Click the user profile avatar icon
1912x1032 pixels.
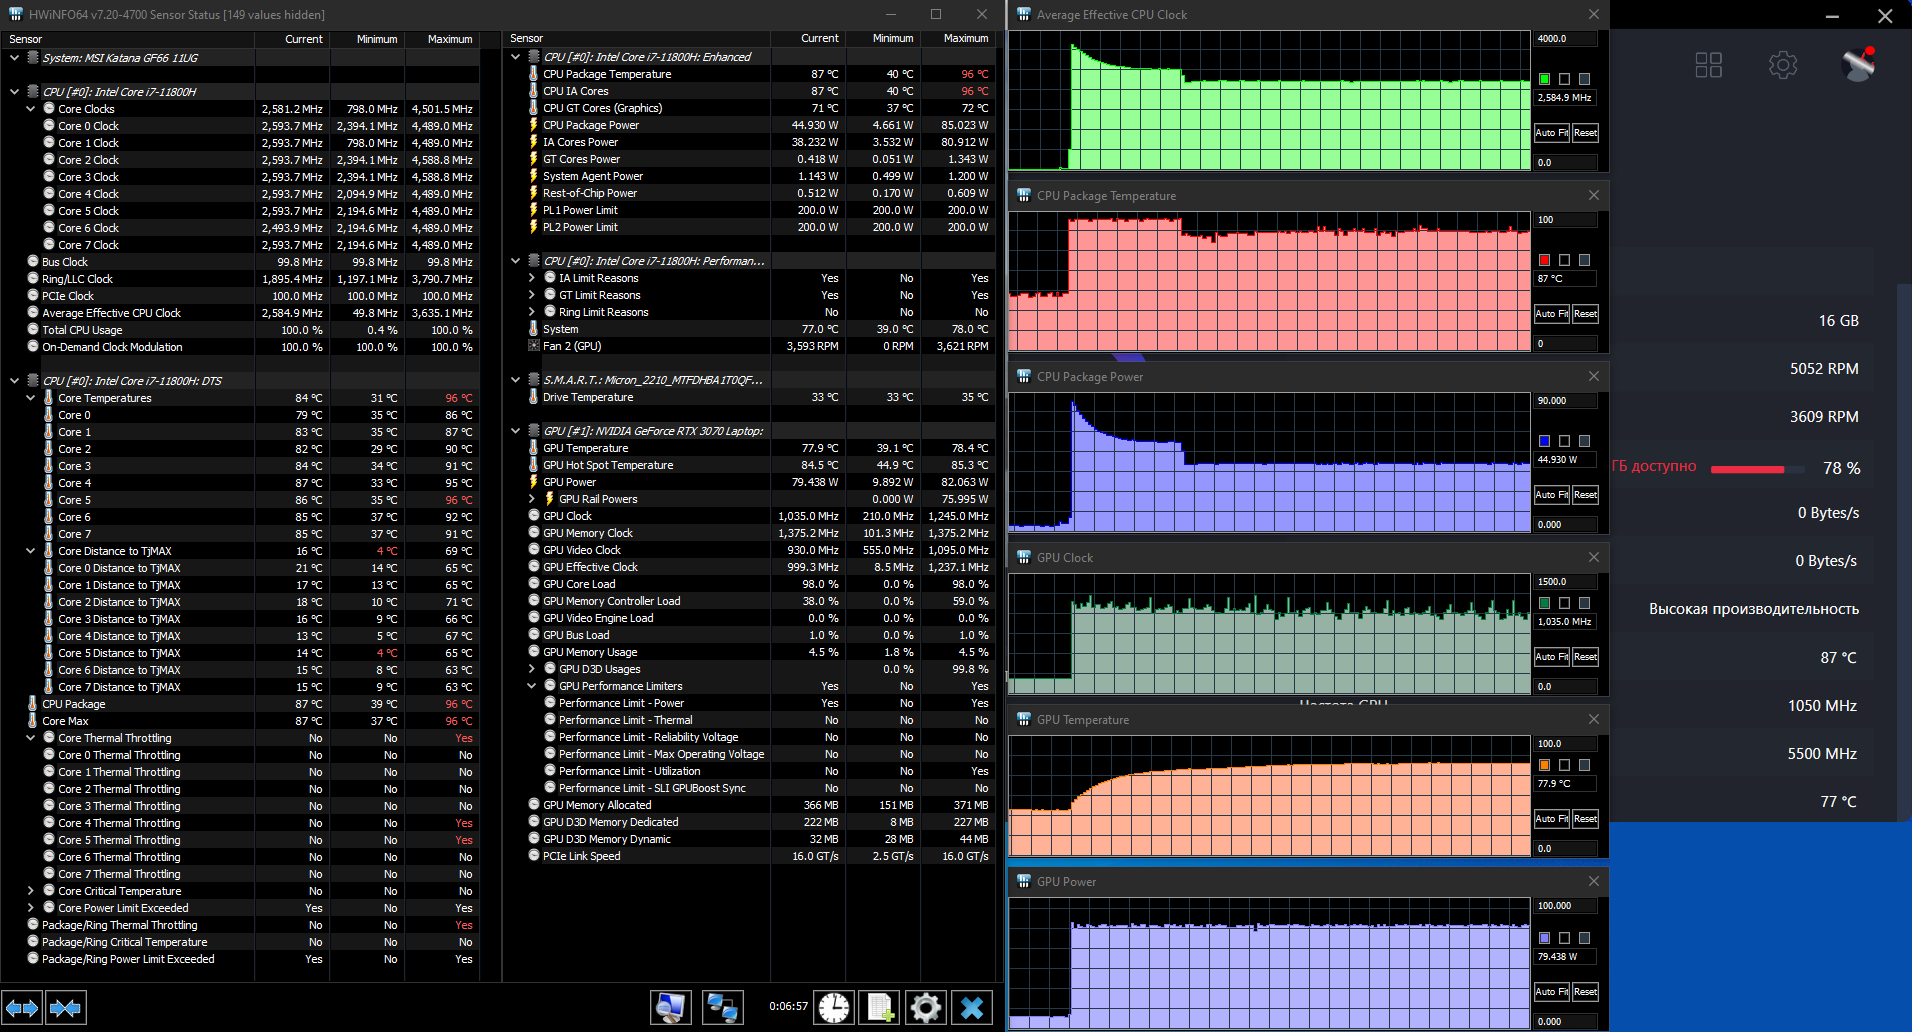point(1858,65)
